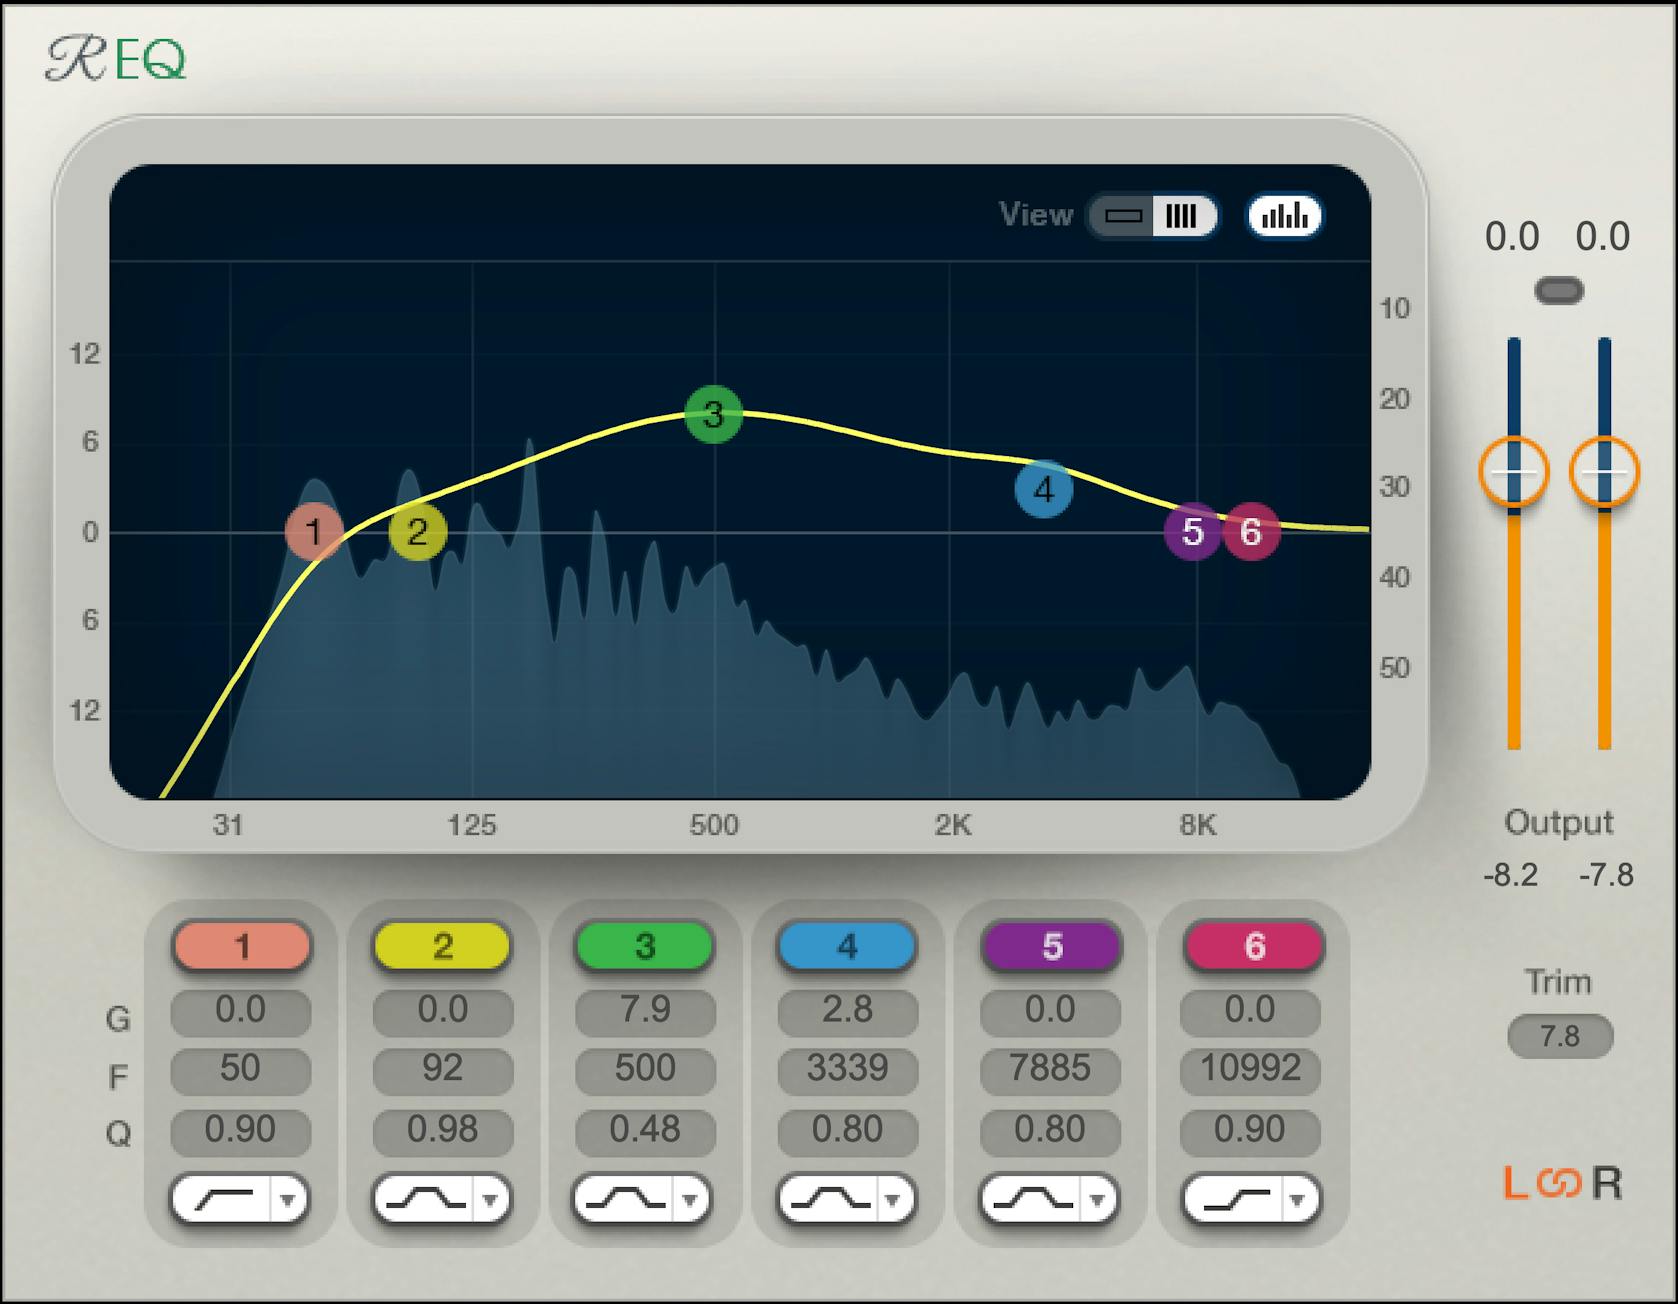This screenshot has height=1304, width=1678.
Task: Click blue band 4 node on EQ graph
Action: point(1043,489)
